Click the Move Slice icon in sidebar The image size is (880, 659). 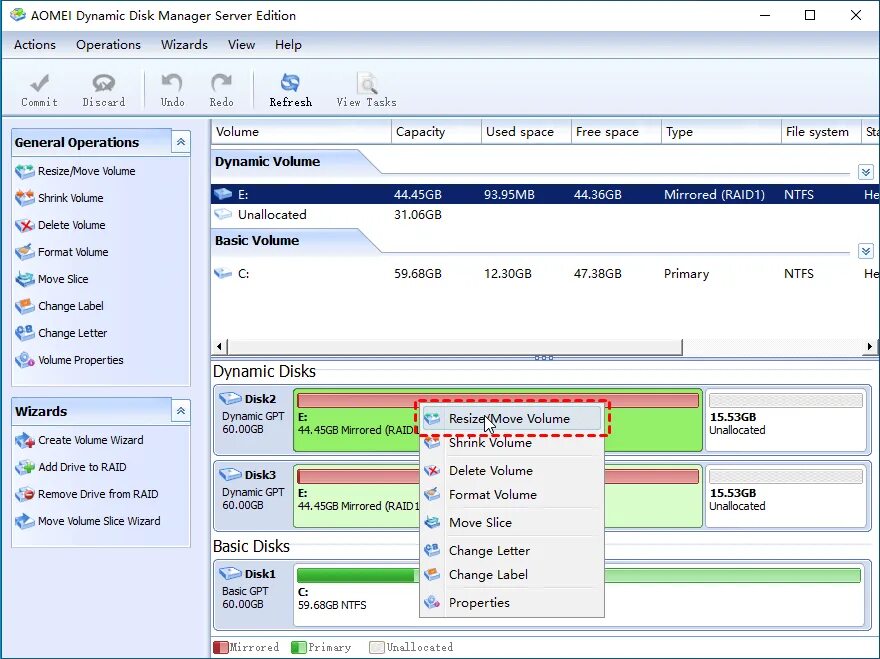tap(25, 279)
